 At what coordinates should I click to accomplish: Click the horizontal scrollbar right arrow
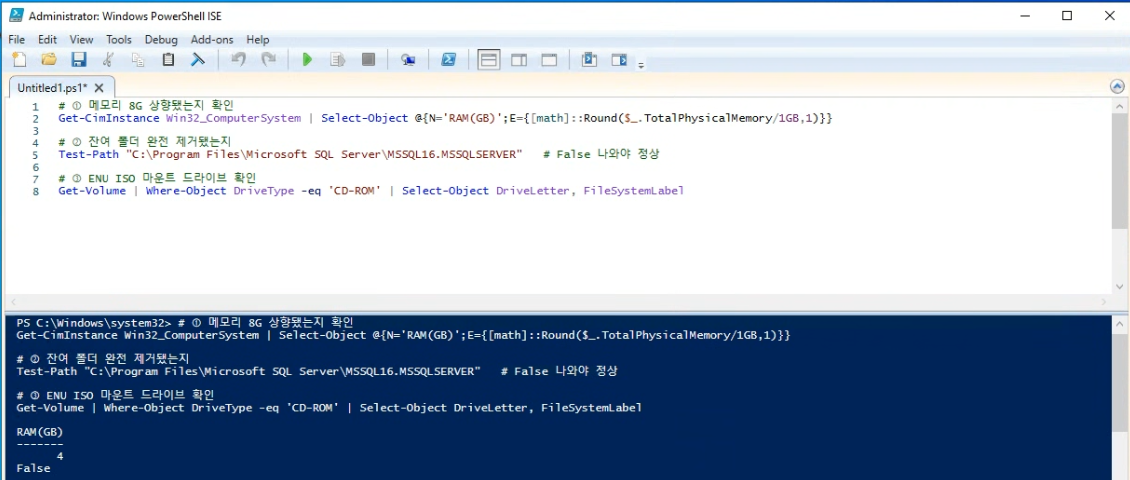point(1105,302)
